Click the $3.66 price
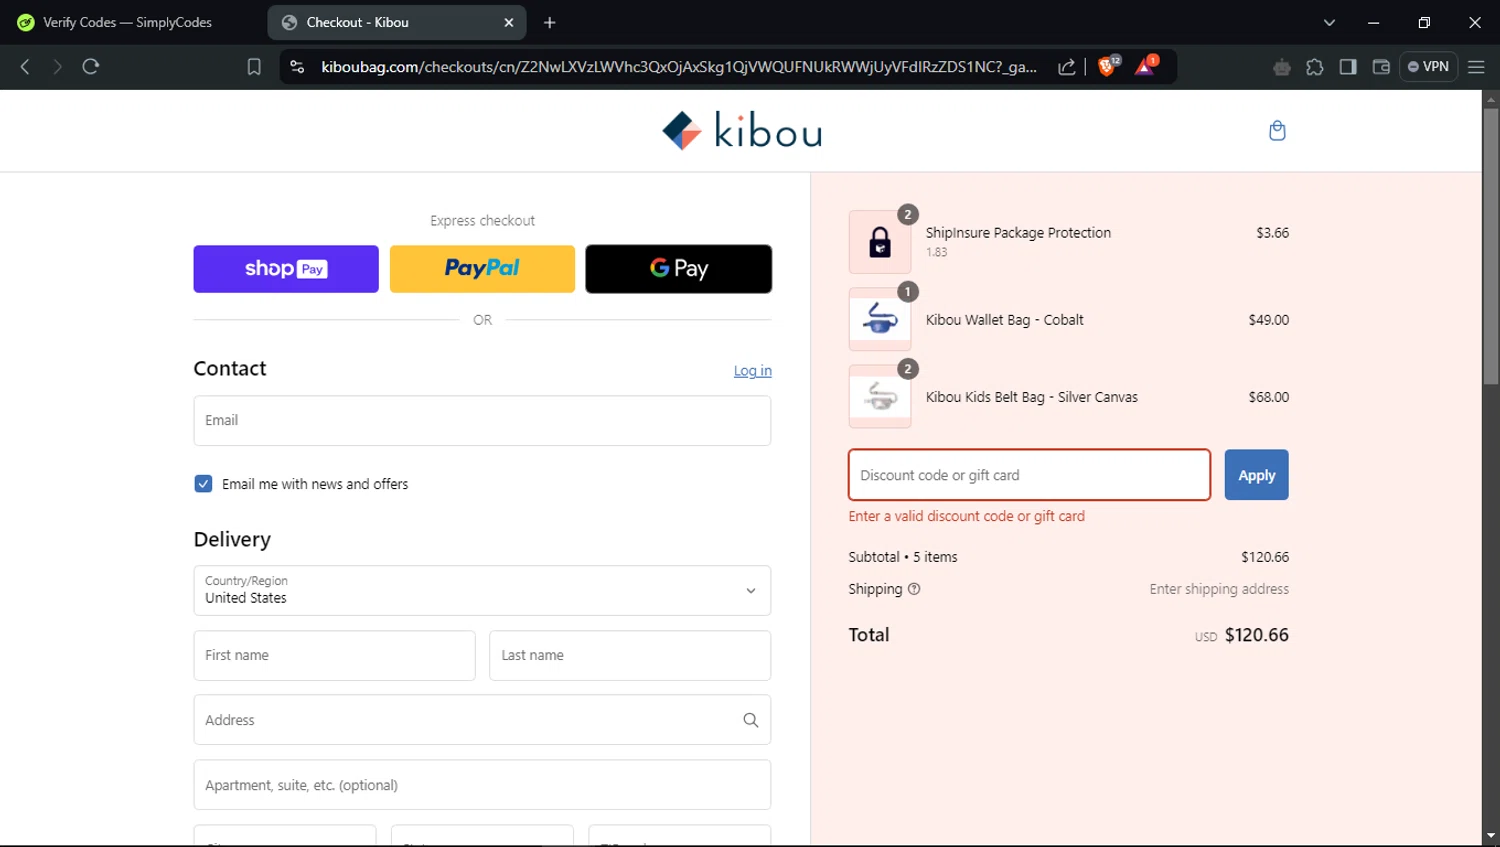1500x847 pixels. [1272, 233]
